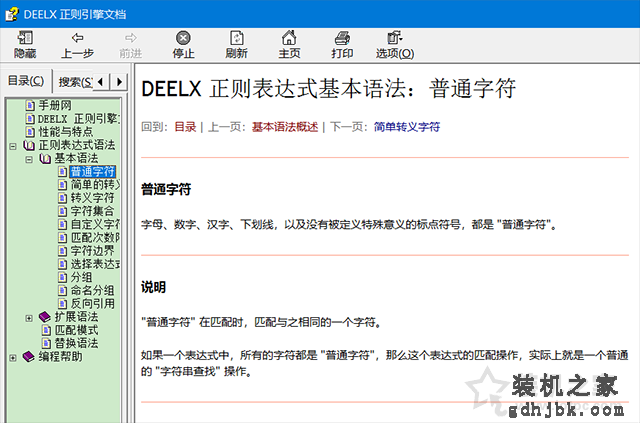This screenshot has width=640, height=423.
Task: Open the 字符集合 topic
Action: [93, 211]
